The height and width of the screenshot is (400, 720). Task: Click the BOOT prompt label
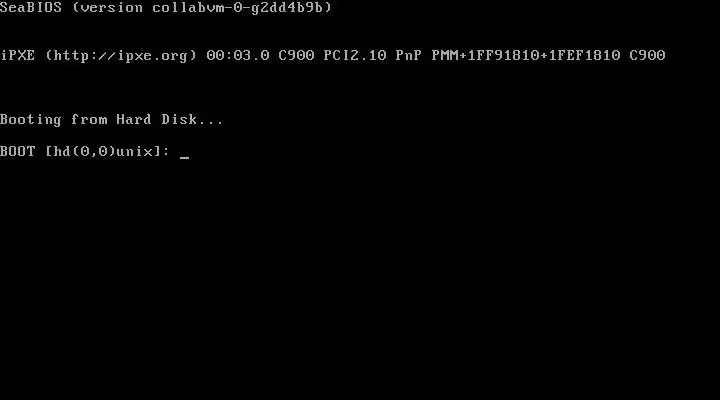tap(17, 152)
